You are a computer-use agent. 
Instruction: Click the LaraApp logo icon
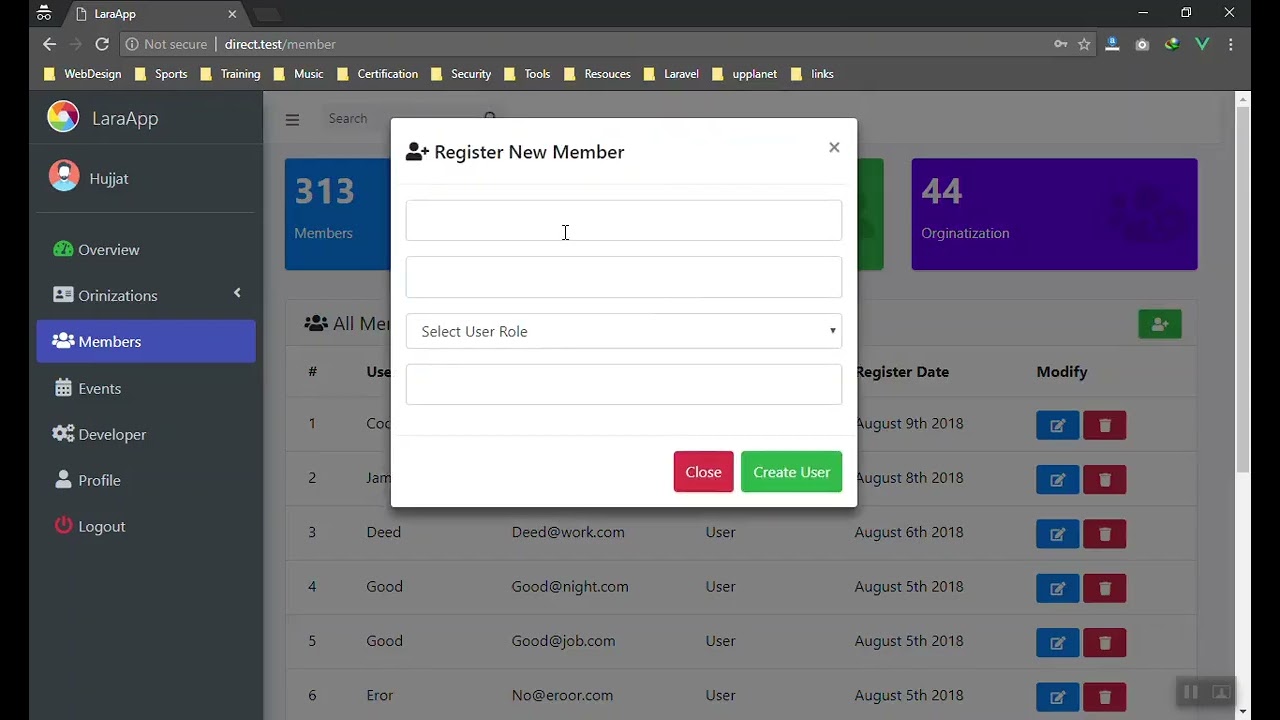coord(62,117)
